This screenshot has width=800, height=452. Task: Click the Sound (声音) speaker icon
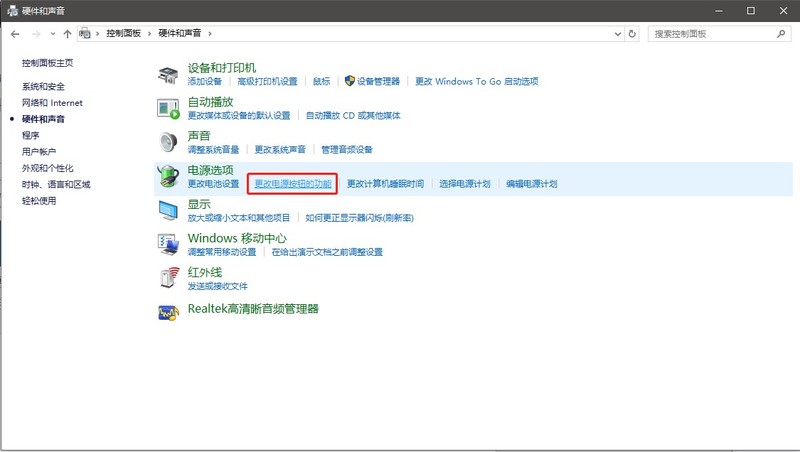(x=168, y=142)
